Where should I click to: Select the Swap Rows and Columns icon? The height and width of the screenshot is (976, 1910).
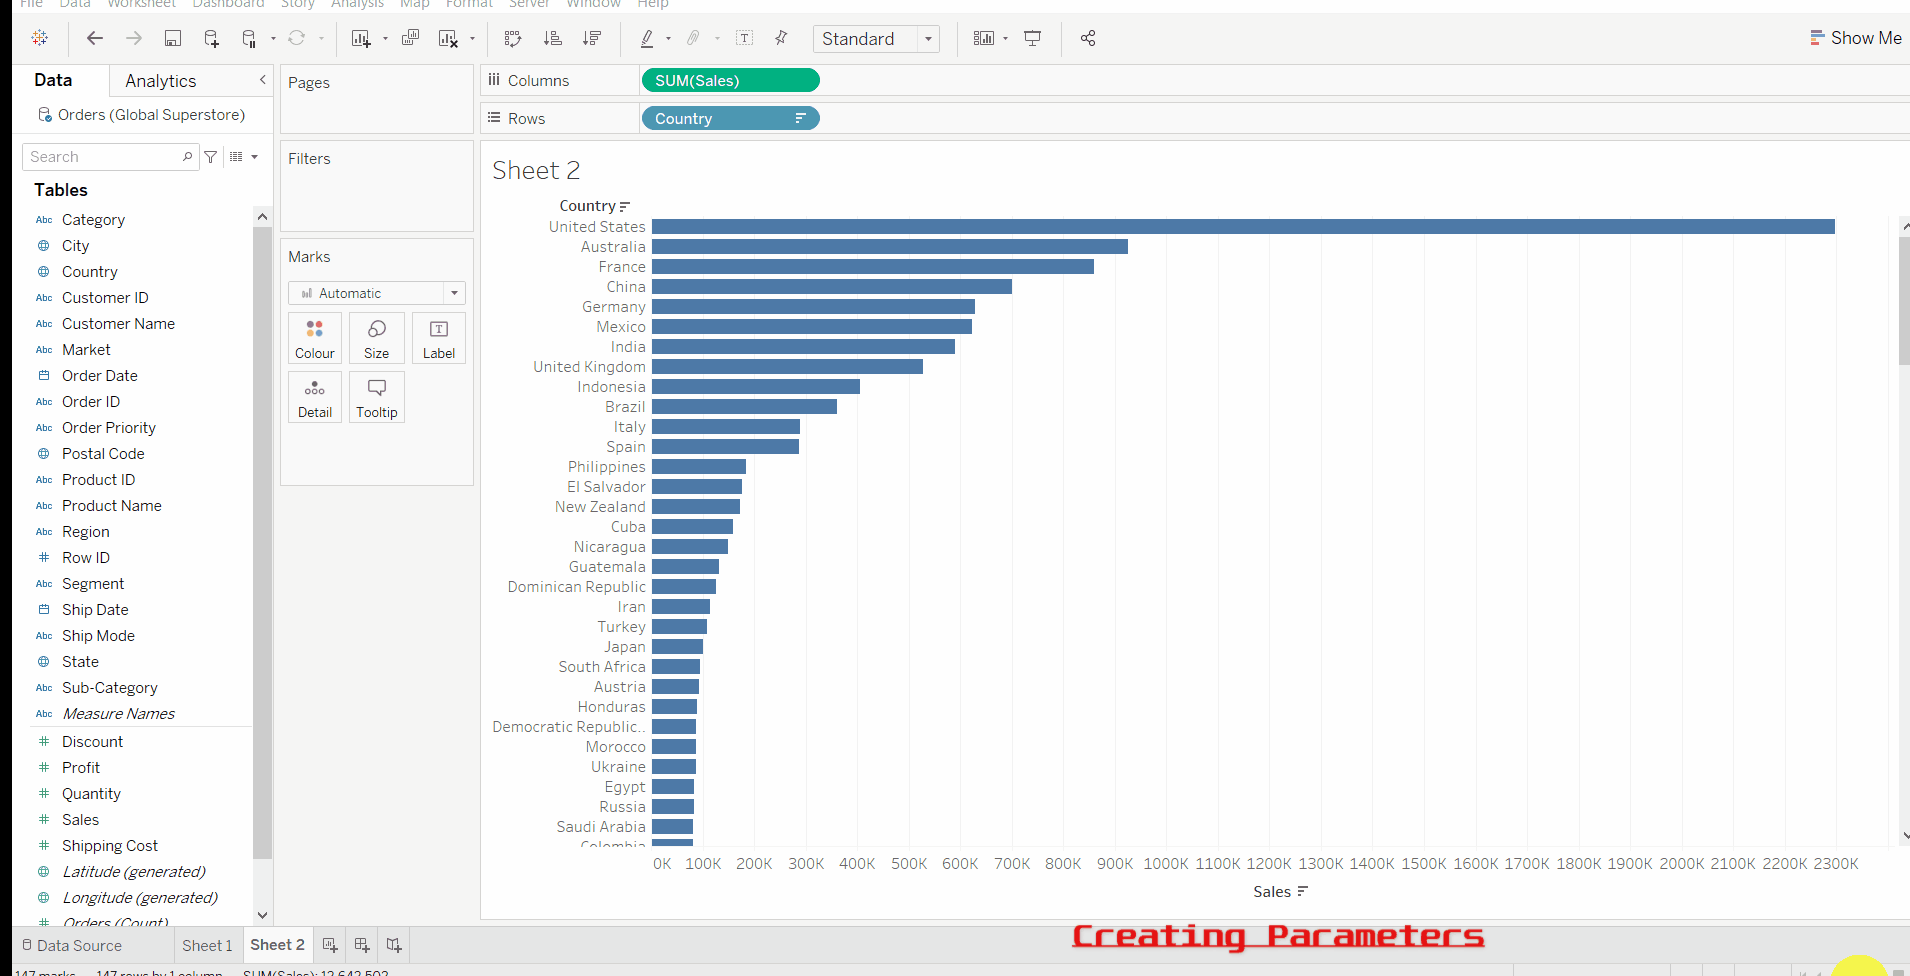513,38
